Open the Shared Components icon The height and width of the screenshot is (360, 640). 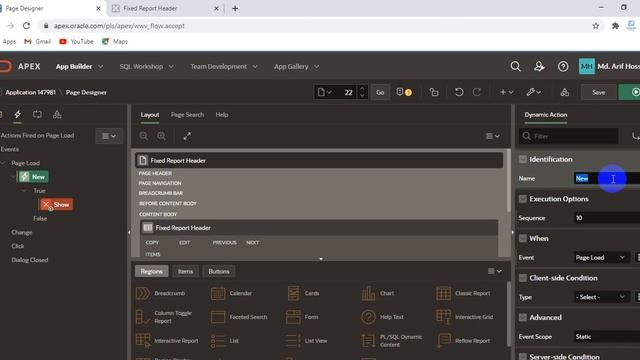click(564, 92)
